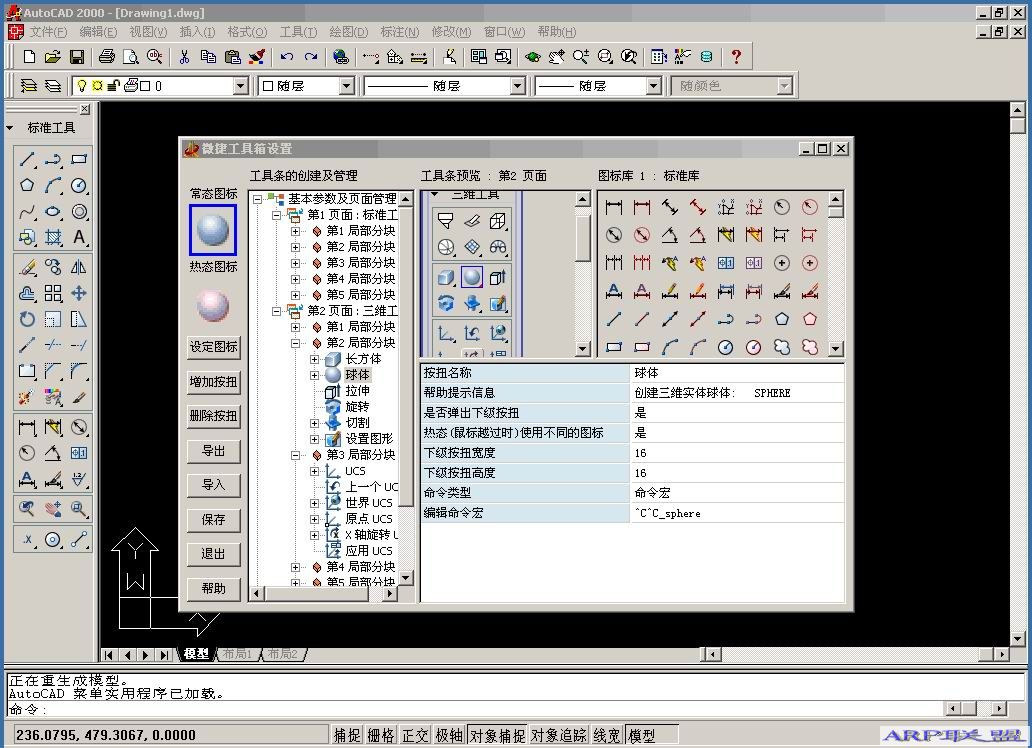Open a file with the Open icon
Image resolution: width=1032 pixels, height=748 pixels.
(x=53, y=57)
